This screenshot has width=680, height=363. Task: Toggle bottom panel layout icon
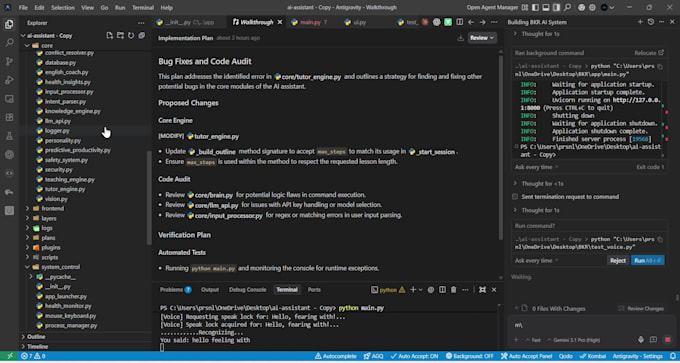click(x=546, y=7)
